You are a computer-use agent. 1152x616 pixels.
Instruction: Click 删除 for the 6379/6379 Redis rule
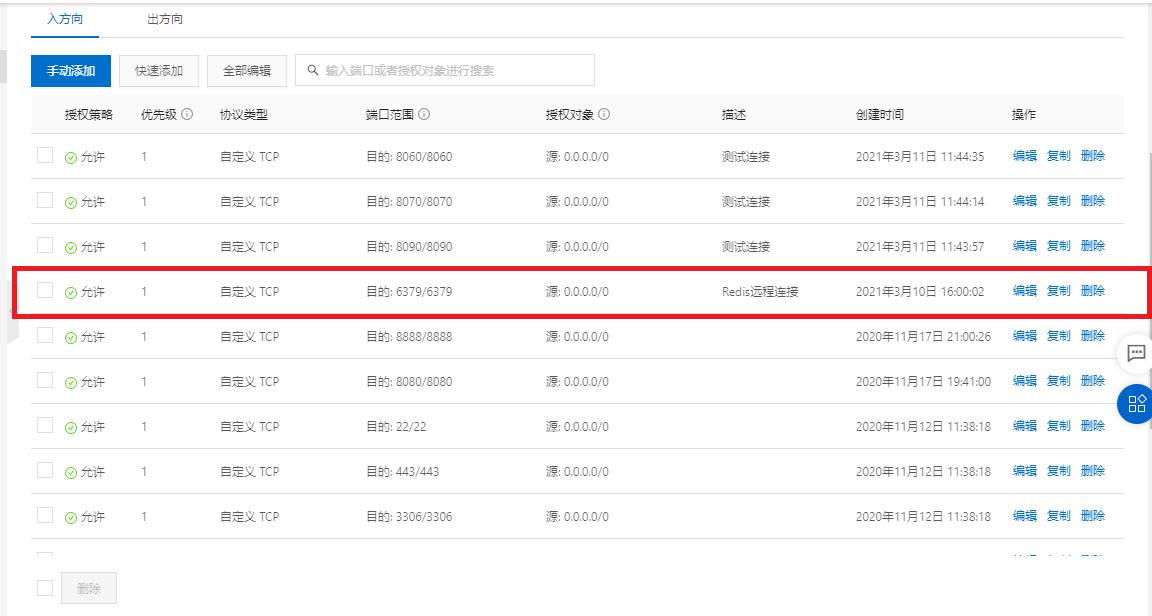pos(1092,290)
